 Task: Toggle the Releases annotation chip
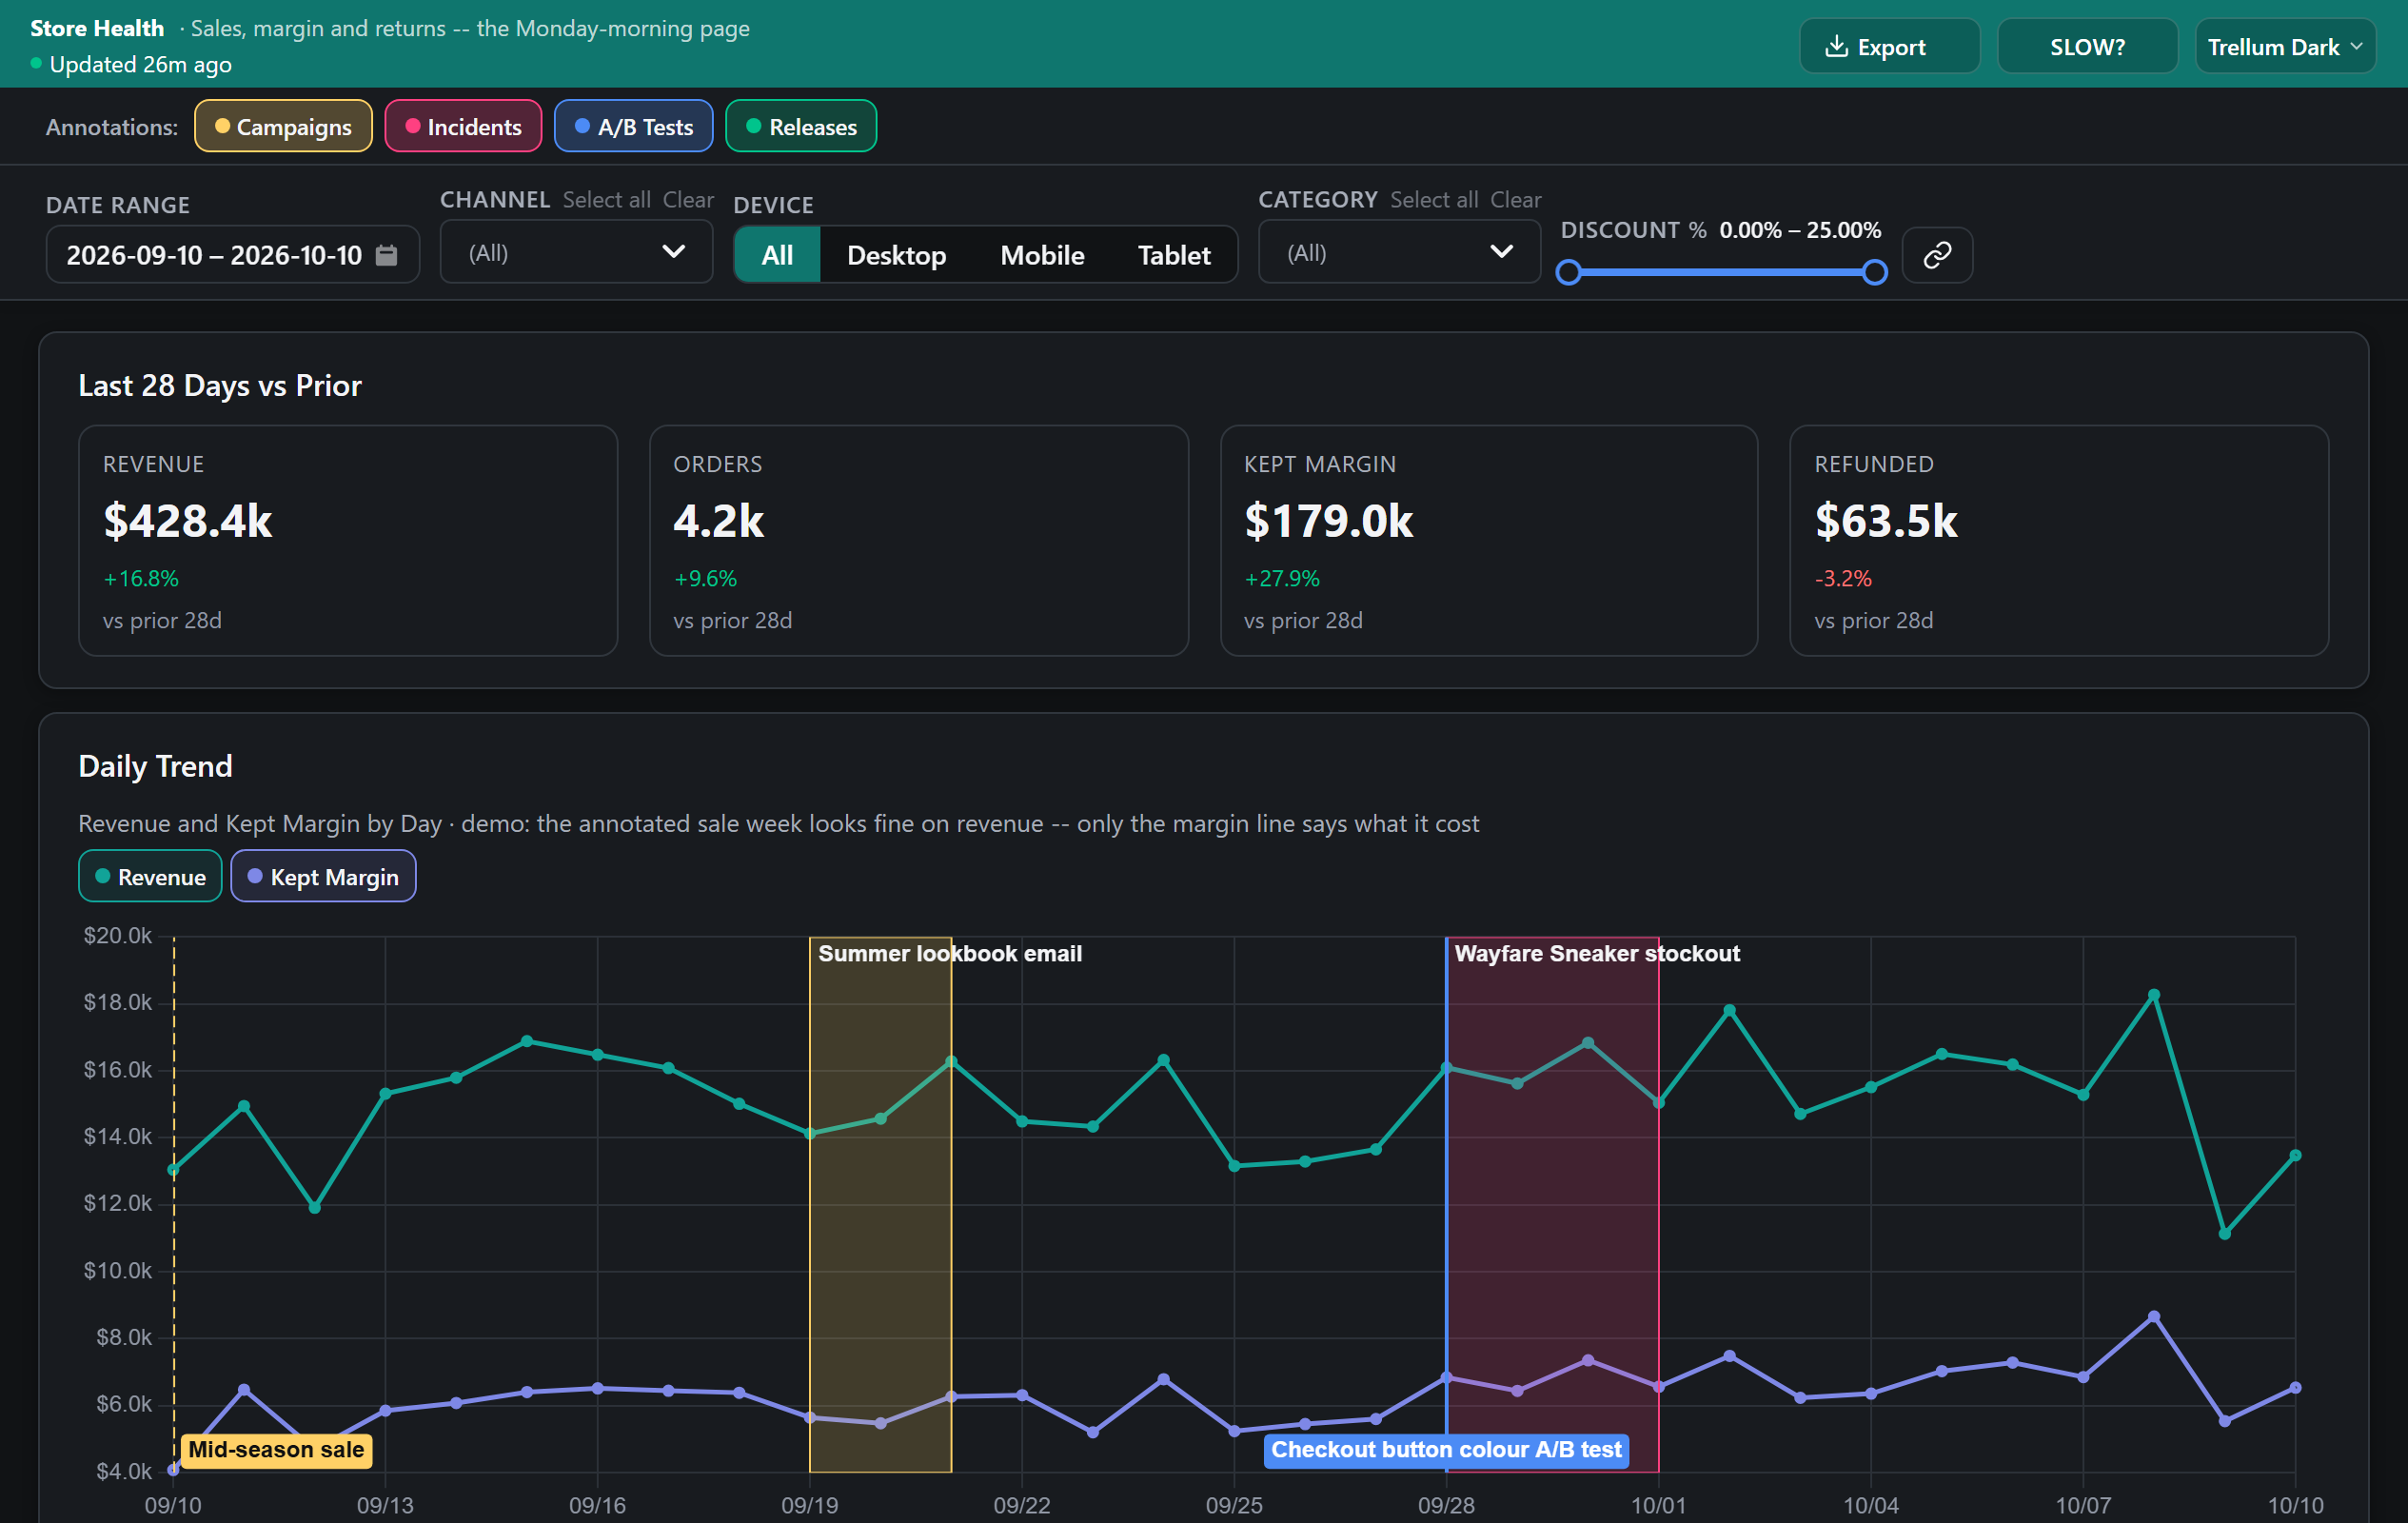pyautogui.click(x=801, y=127)
